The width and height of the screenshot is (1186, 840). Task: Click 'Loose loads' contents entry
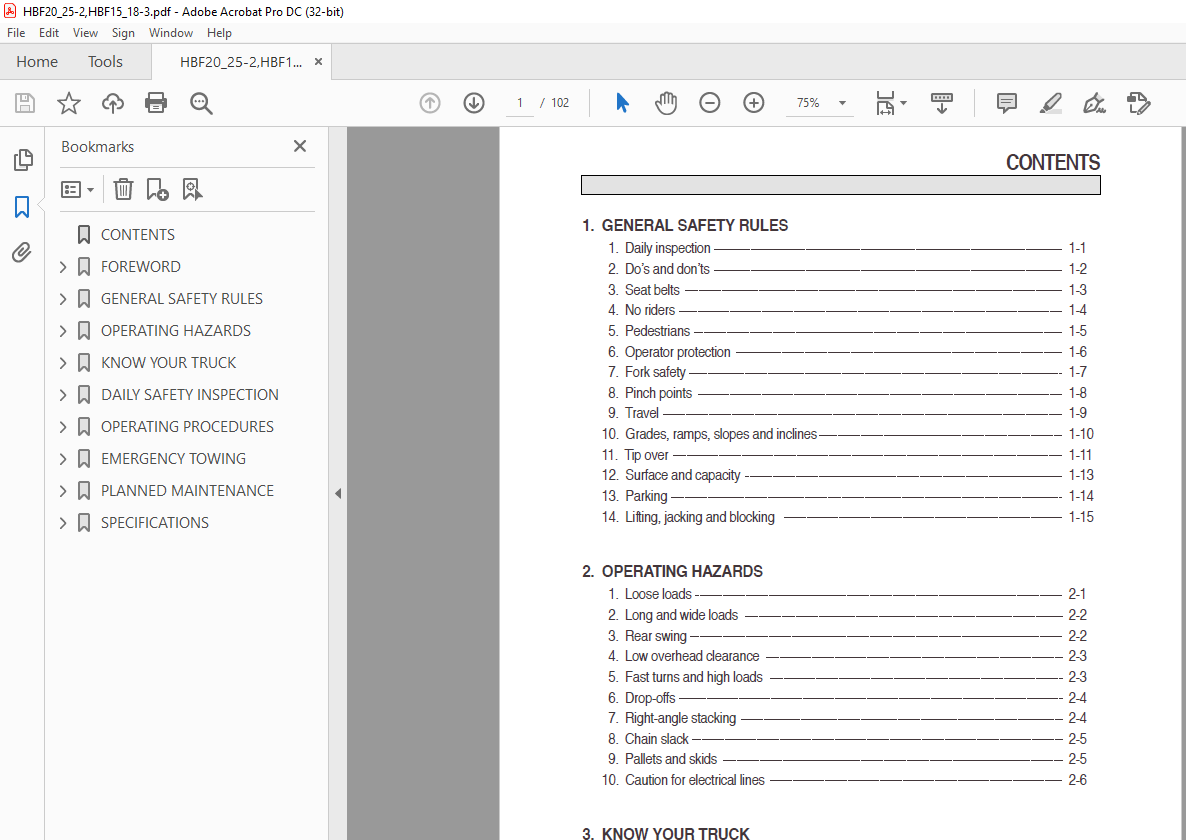658,594
